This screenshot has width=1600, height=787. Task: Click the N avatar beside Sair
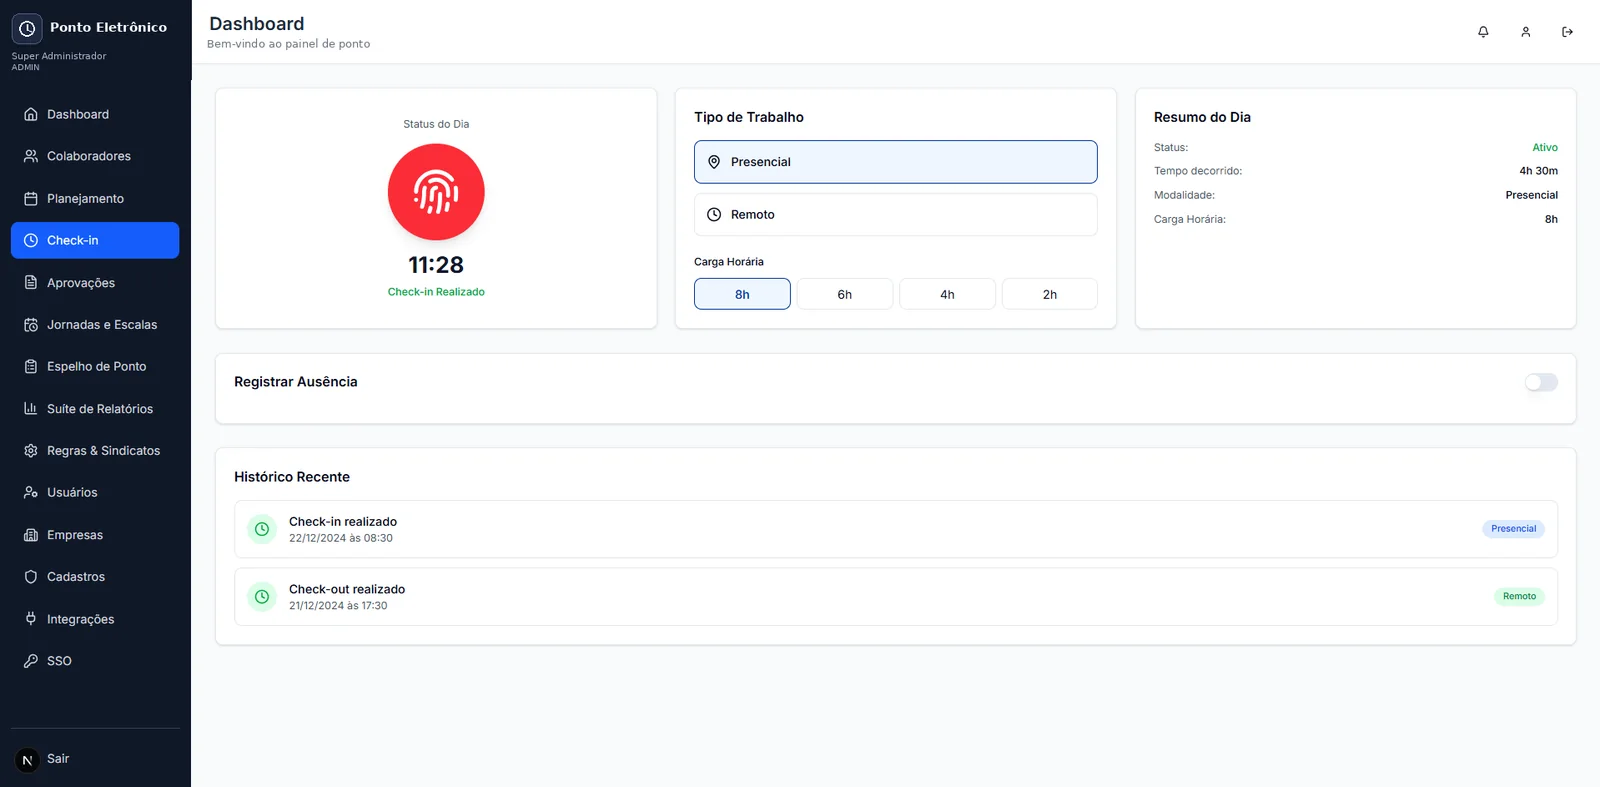point(27,760)
